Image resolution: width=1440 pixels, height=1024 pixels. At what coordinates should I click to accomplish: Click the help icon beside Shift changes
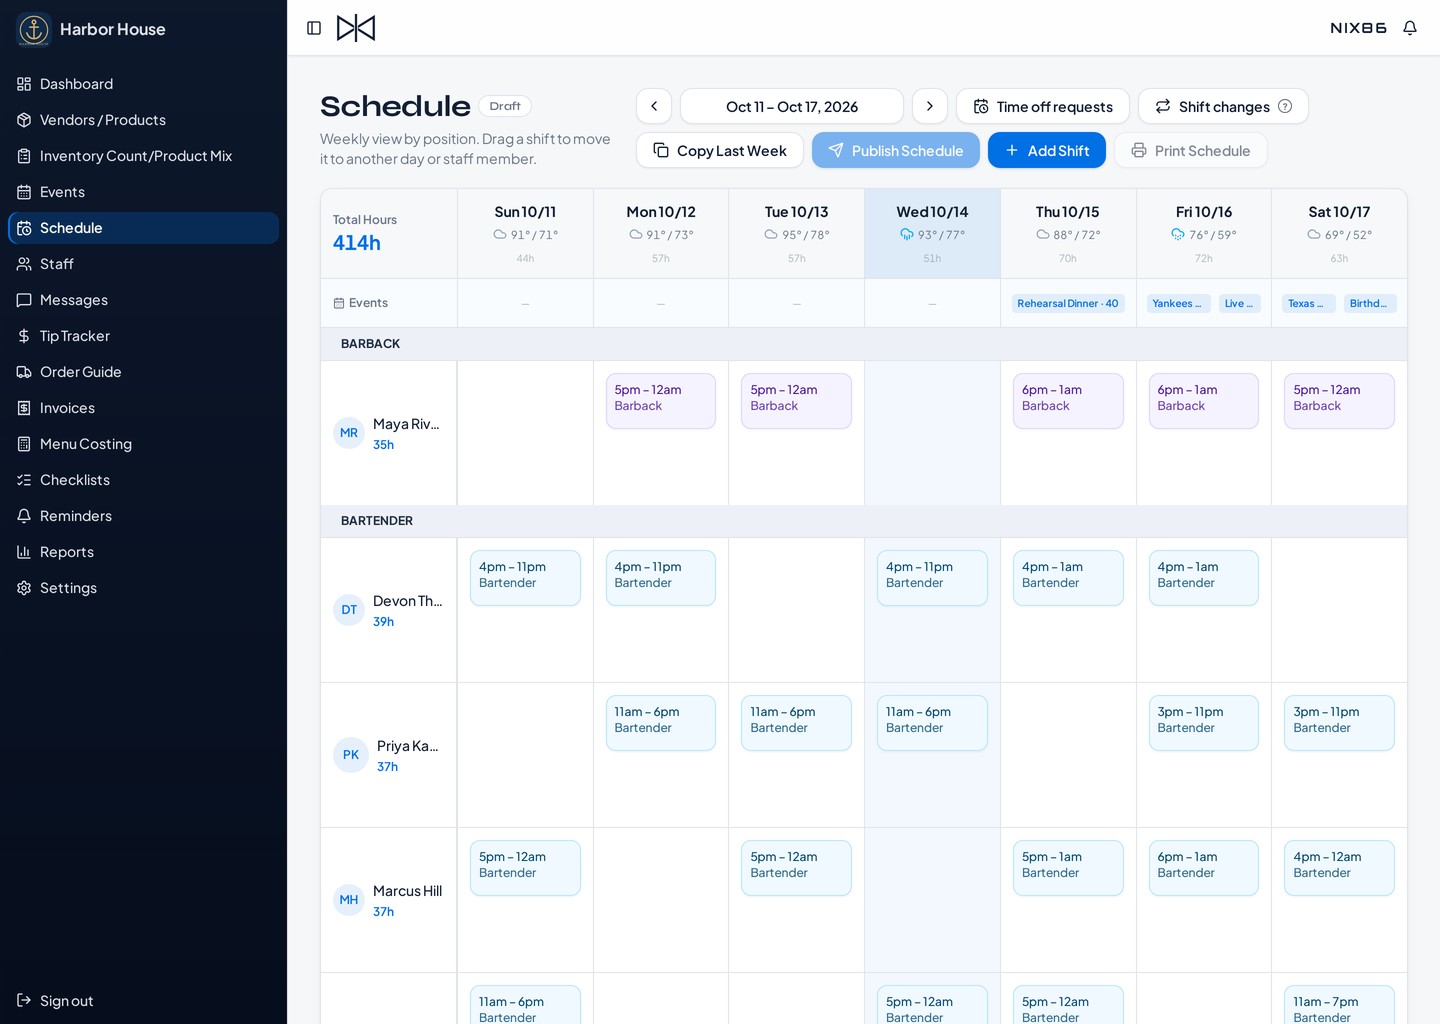(1285, 106)
